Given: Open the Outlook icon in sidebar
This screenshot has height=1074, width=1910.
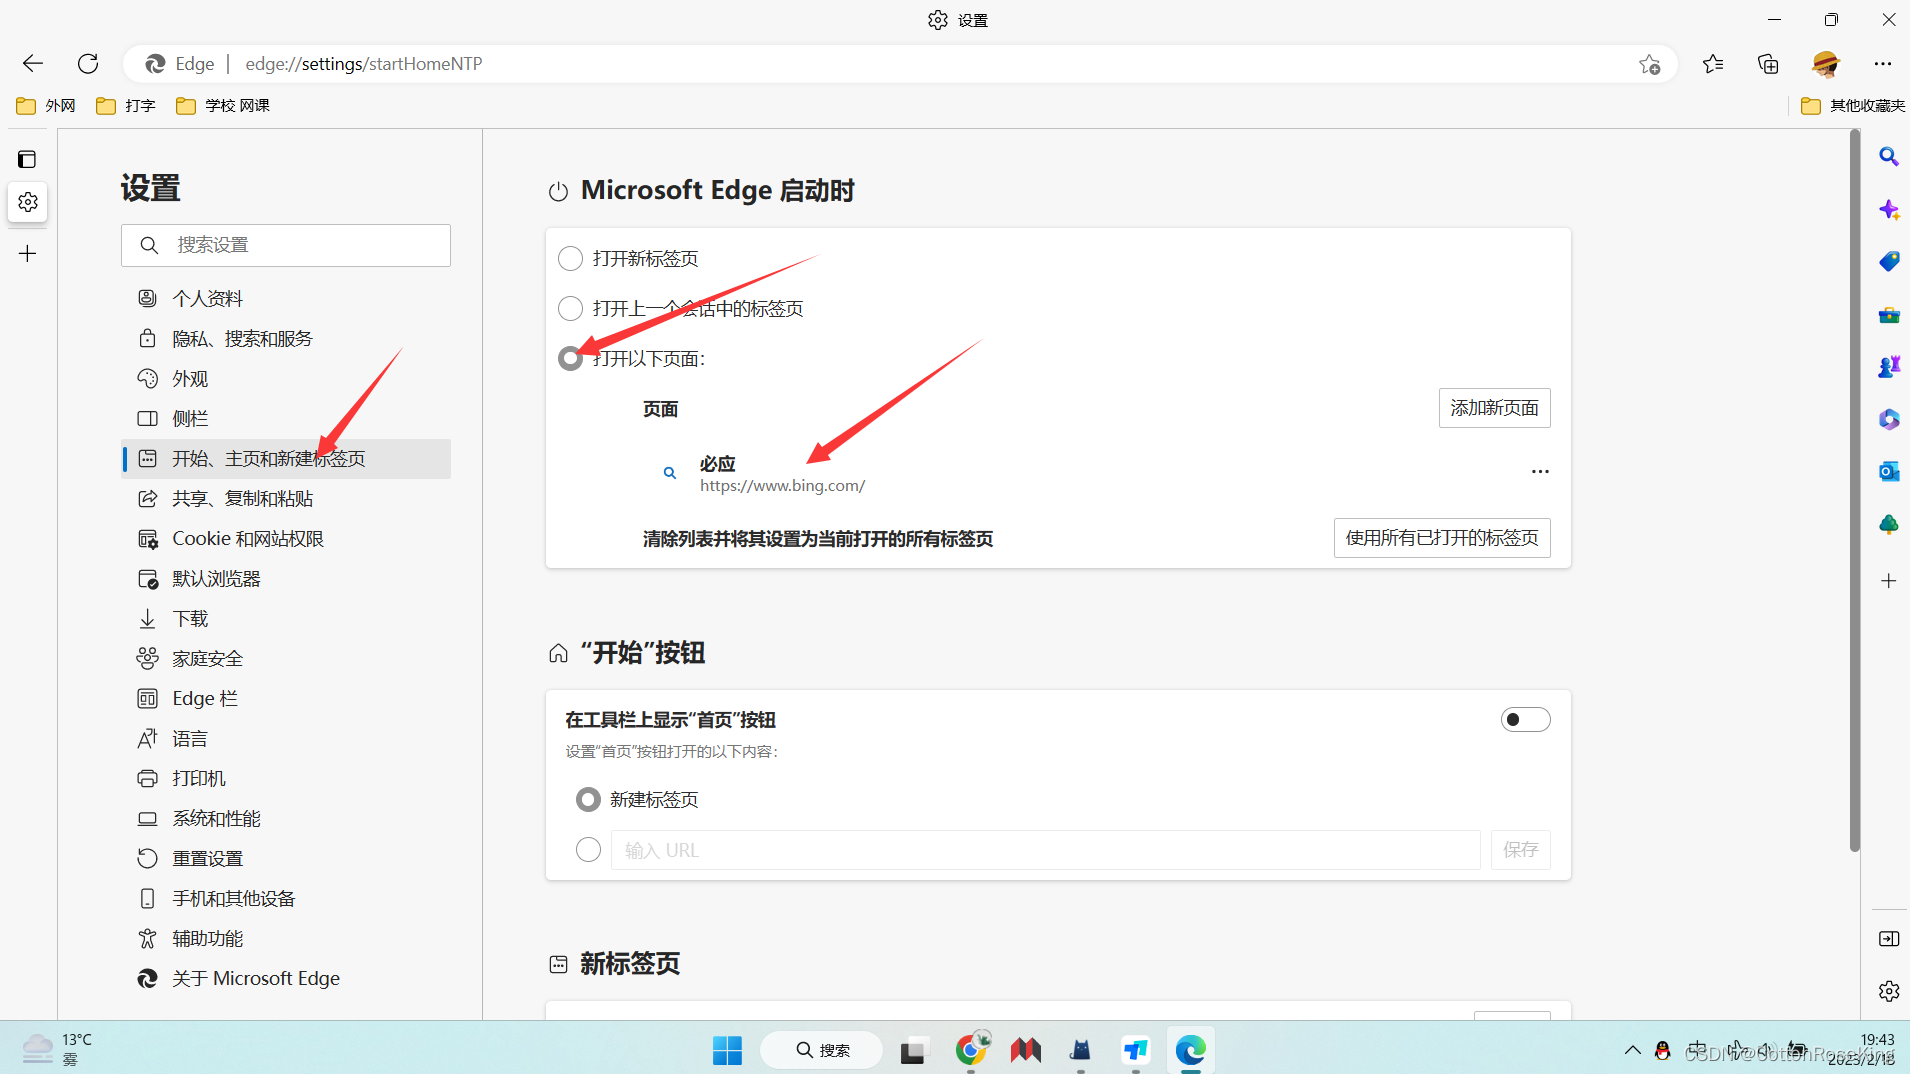Looking at the screenshot, I should tap(1889, 471).
